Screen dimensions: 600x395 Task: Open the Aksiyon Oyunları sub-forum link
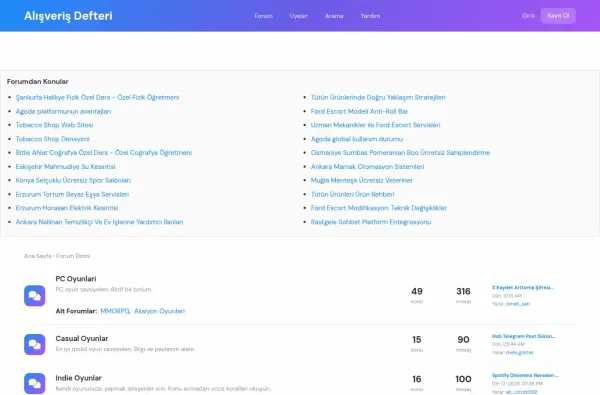coord(159,311)
